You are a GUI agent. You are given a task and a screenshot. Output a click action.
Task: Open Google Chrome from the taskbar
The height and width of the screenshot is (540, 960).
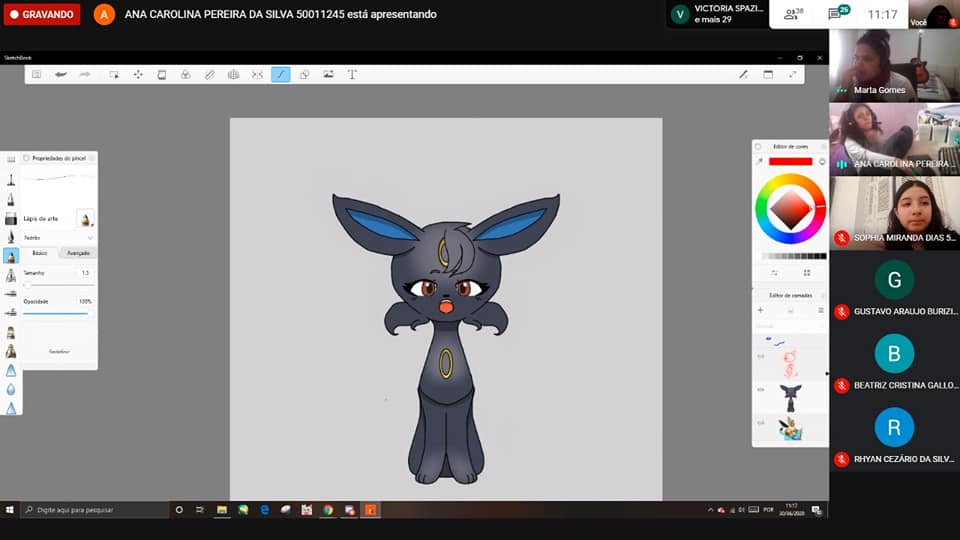(328, 509)
